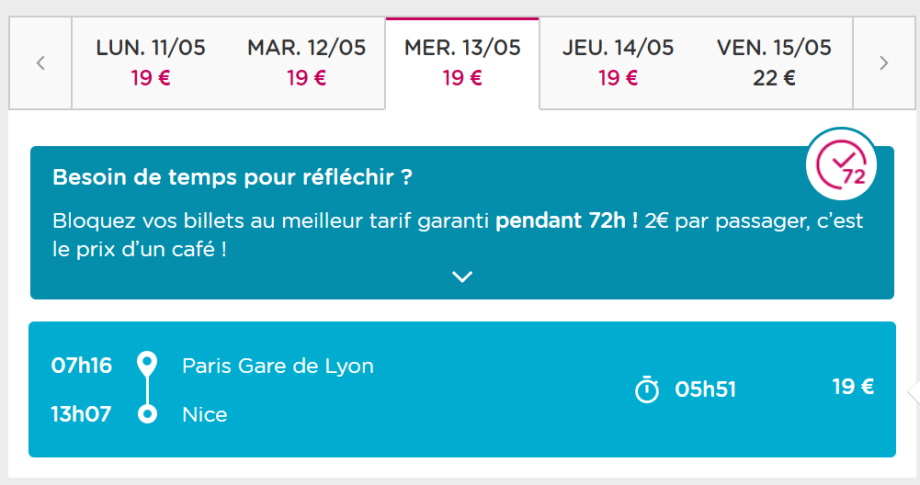The image size is (920, 485).
Task: Switch to the MAR. 12/05 tab
Action: click(306, 62)
